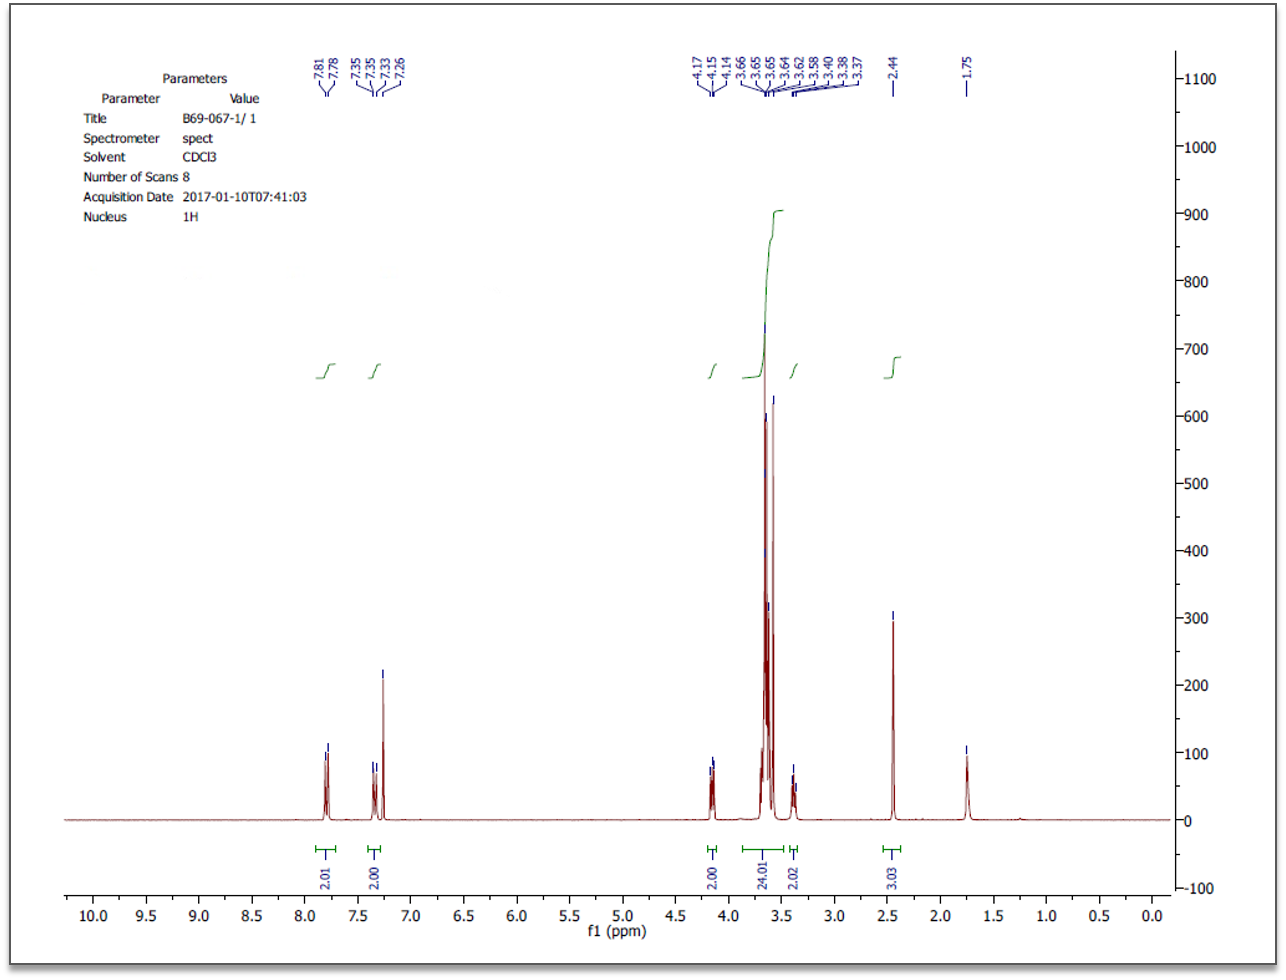This screenshot has height=980, width=1286.
Task: Click the 'Parameters' table heading
Action: coord(194,78)
